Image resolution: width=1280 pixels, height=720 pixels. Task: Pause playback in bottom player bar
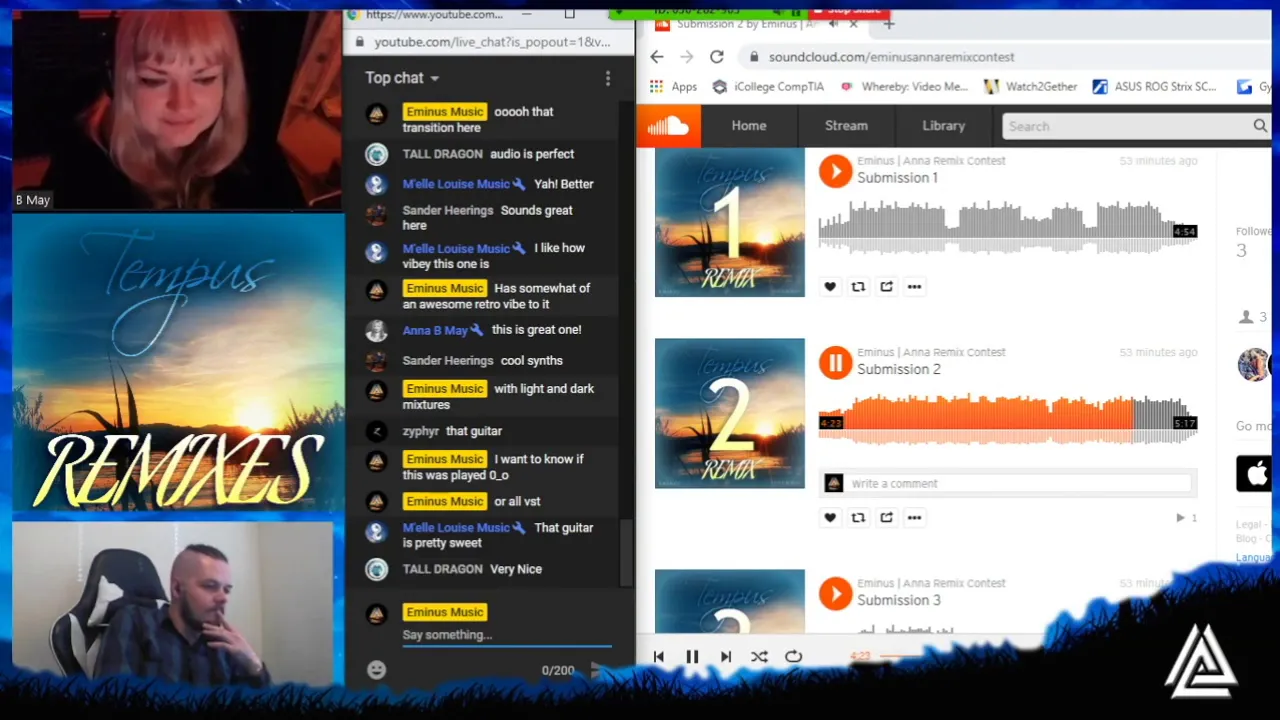pyautogui.click(x=692, y=657)
